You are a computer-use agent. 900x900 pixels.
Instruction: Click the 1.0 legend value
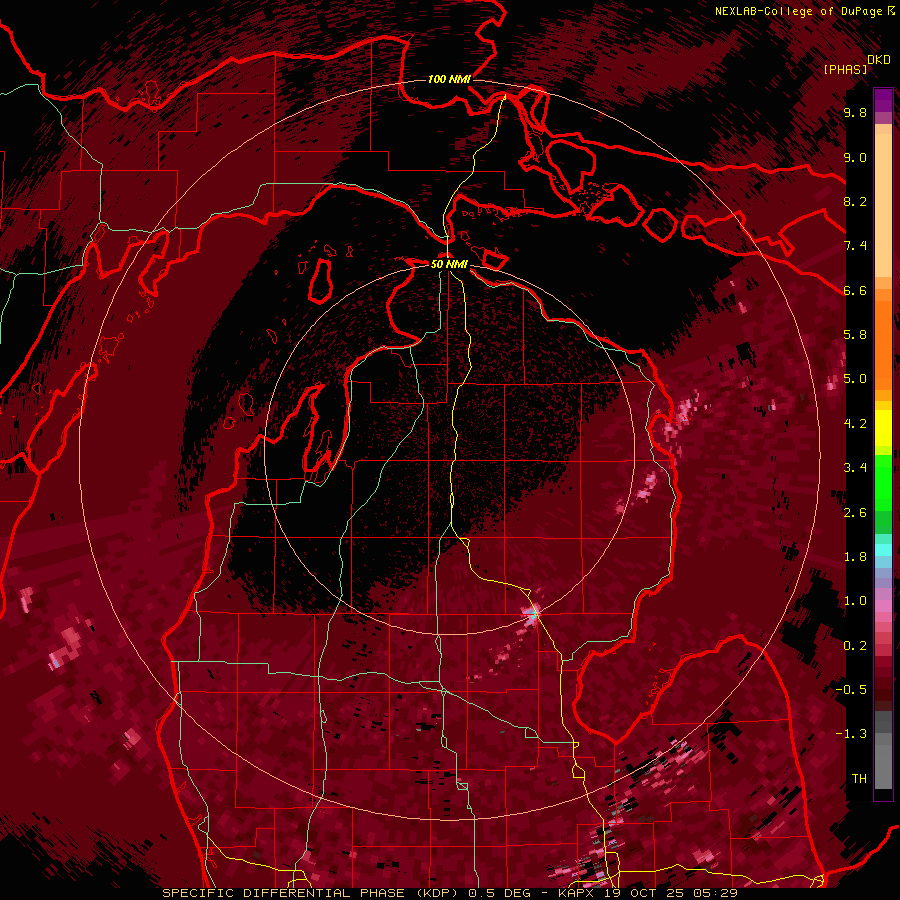(x=855, y=601)
